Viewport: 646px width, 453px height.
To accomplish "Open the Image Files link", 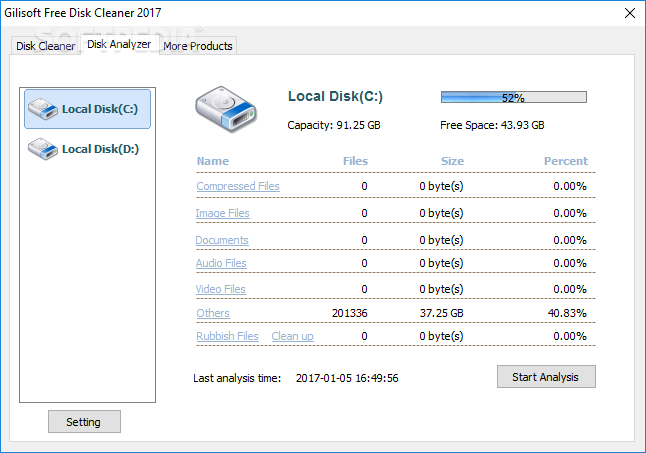I will [222, 213].
